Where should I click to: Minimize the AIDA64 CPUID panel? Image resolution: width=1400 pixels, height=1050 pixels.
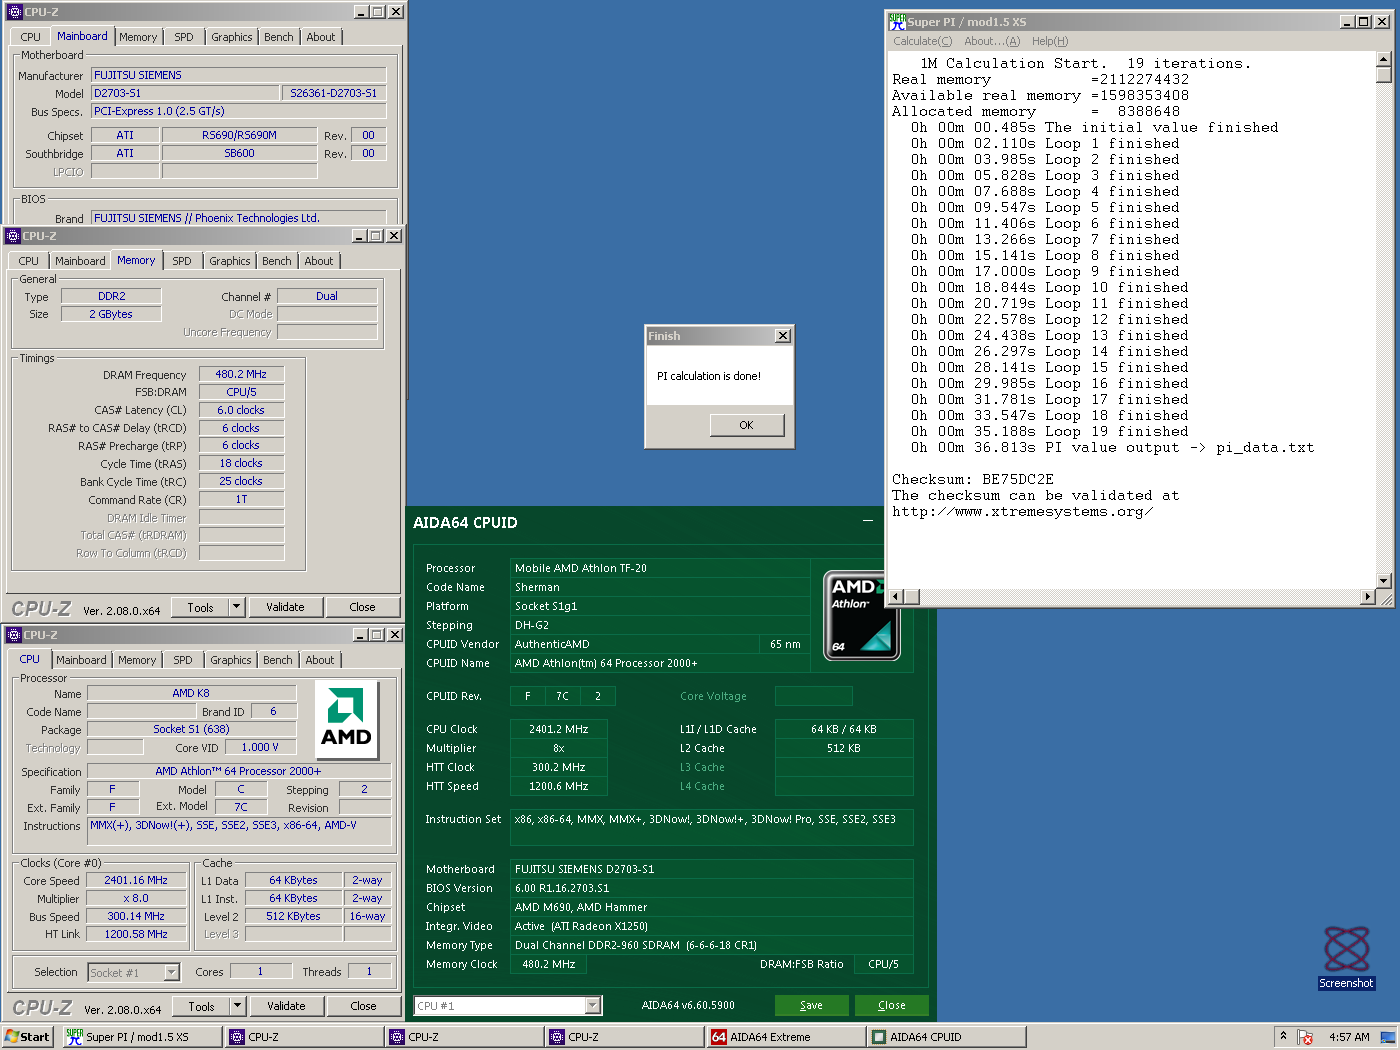867,522
